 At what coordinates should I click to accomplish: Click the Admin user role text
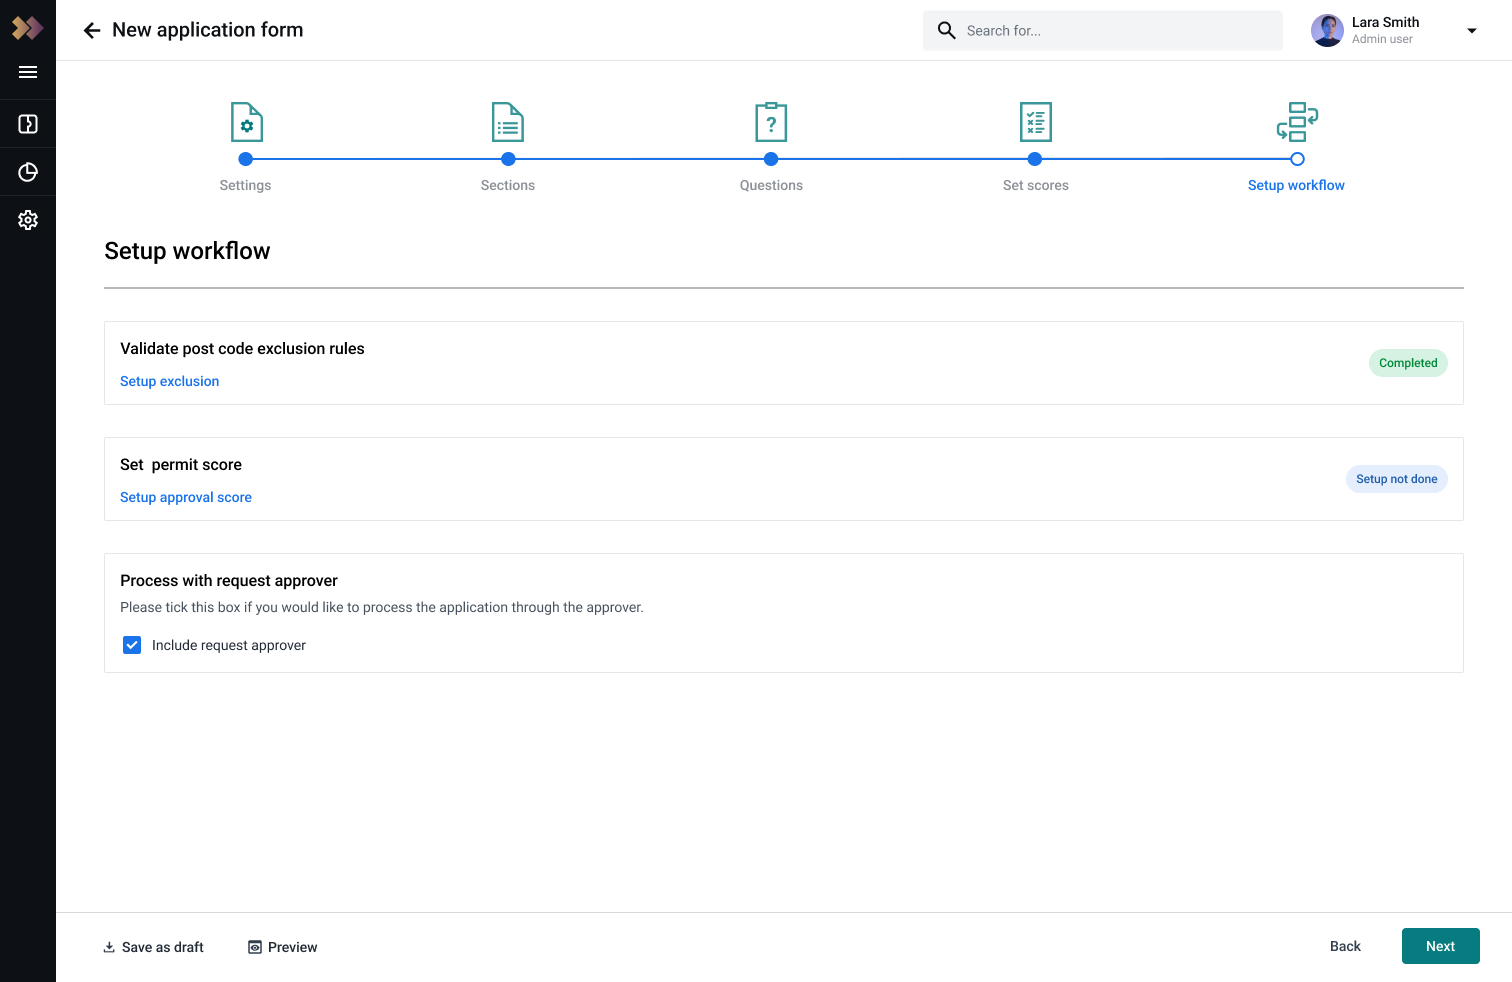(1382, 39)
